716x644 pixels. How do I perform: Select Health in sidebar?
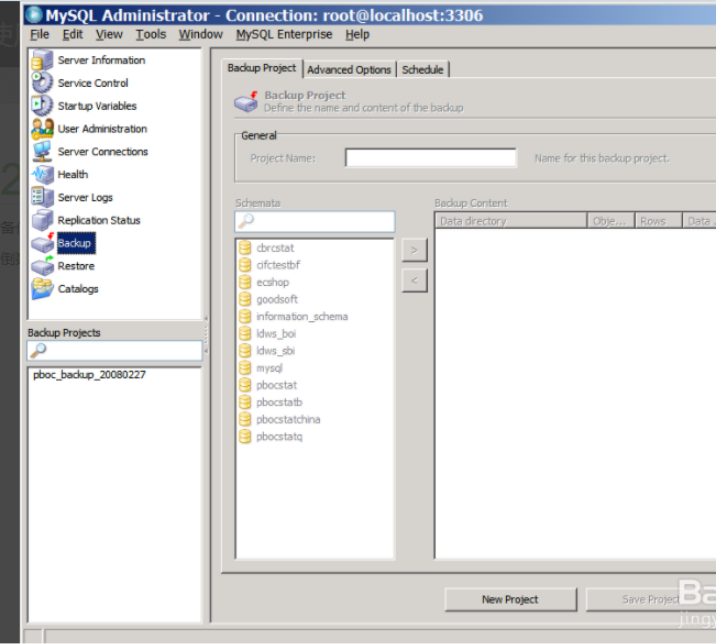73,174
